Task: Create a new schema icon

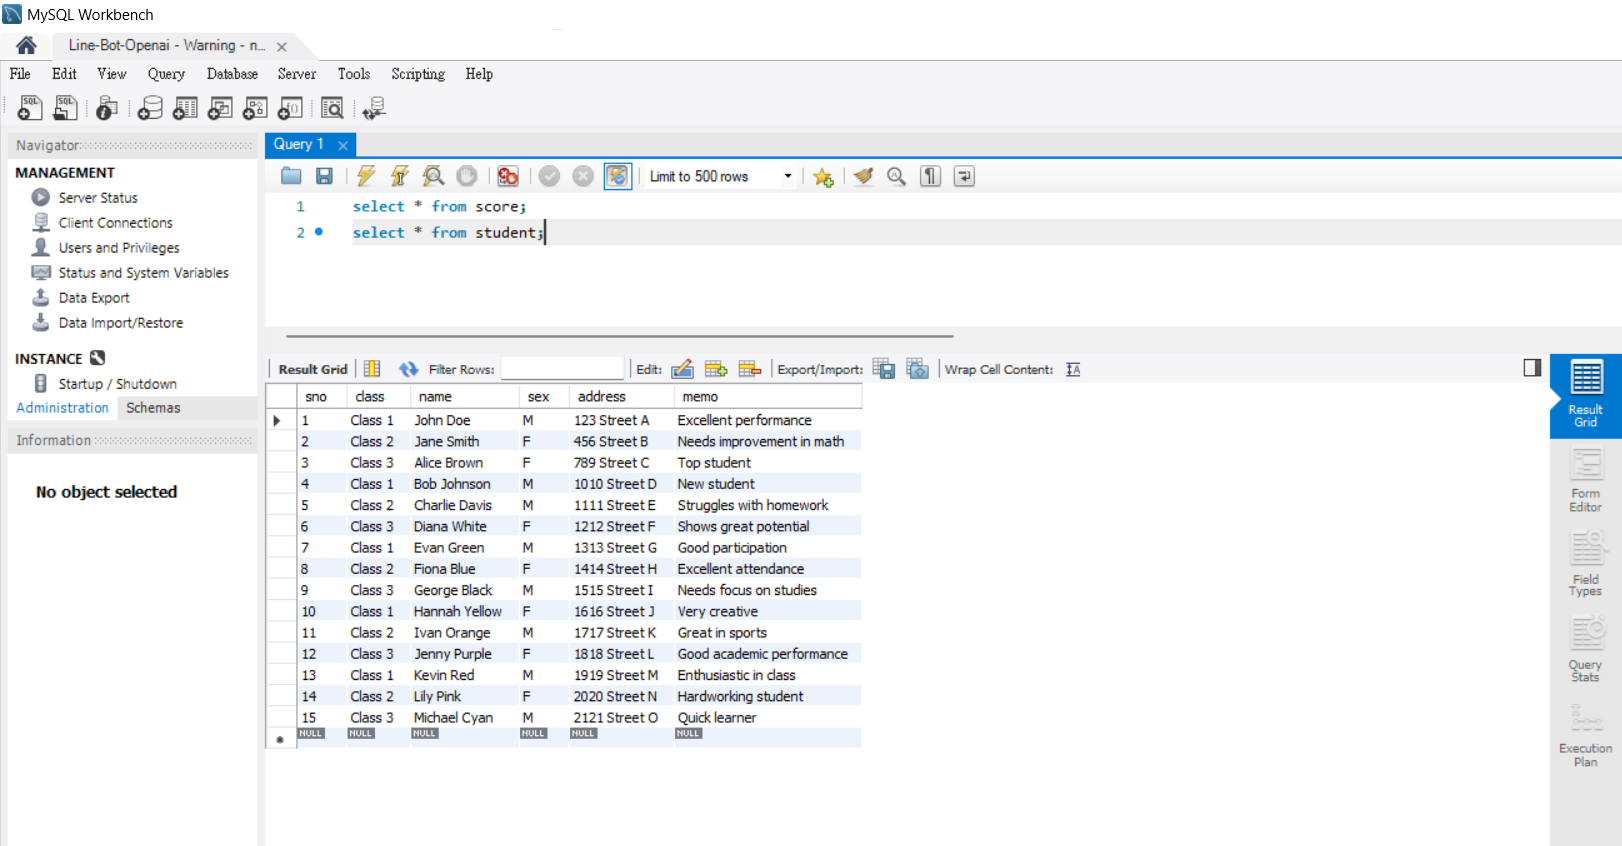Action: click(x=150, y=108)
